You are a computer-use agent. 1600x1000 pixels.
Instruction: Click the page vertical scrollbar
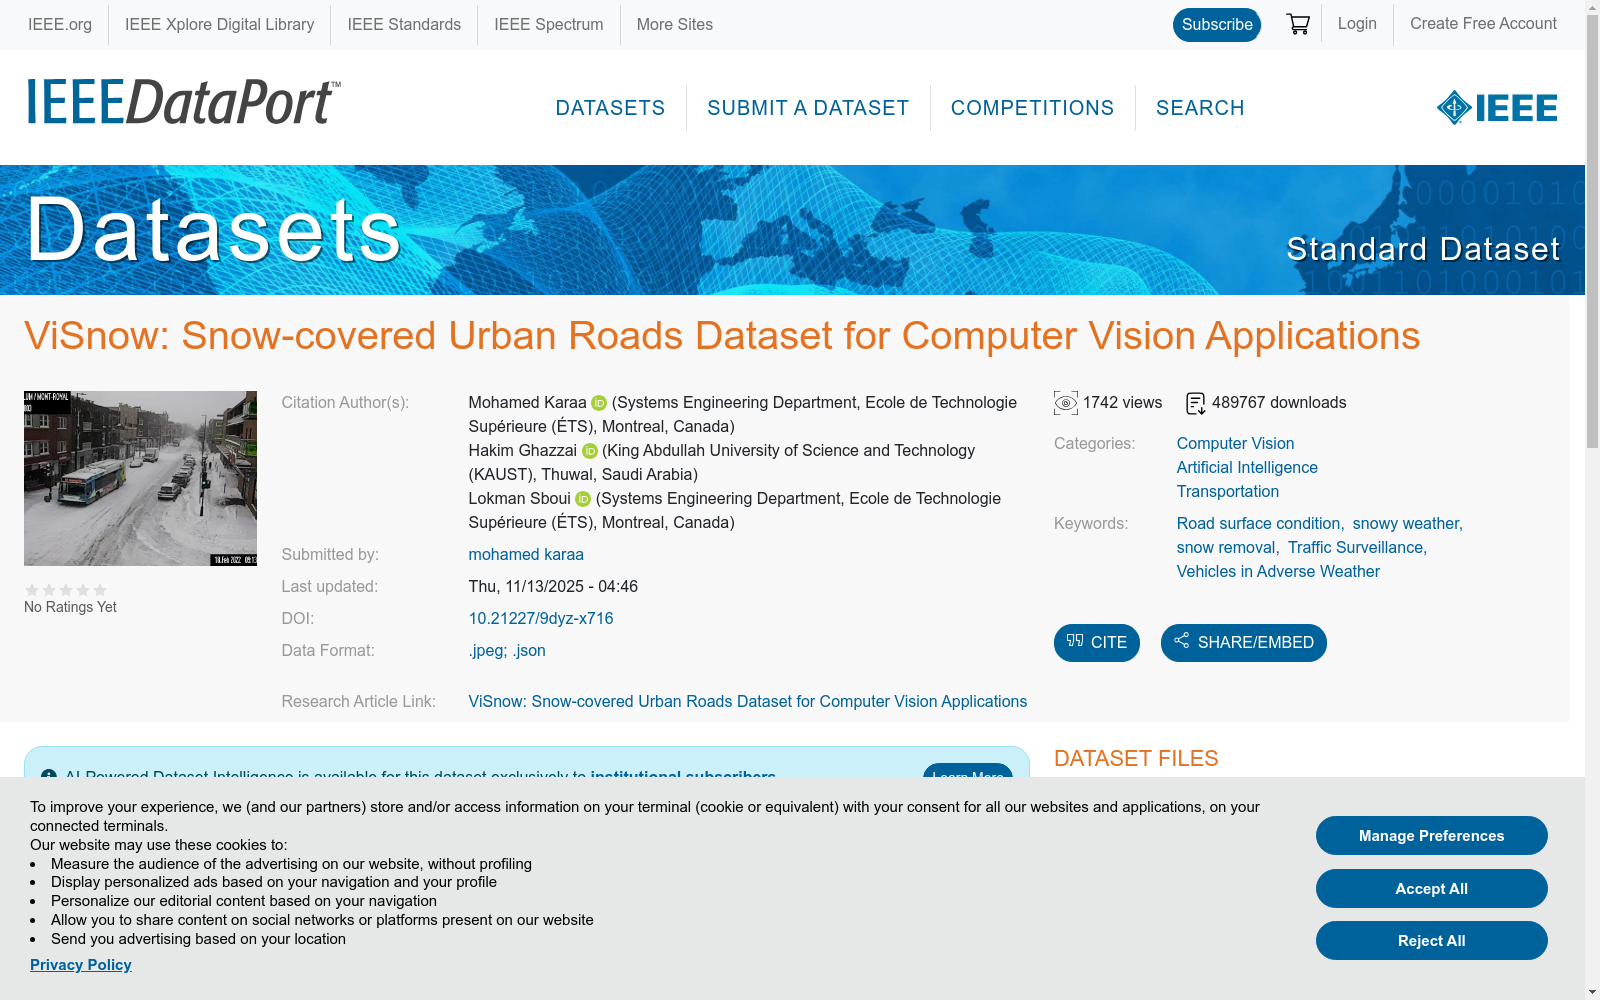tap(1592, 230)
